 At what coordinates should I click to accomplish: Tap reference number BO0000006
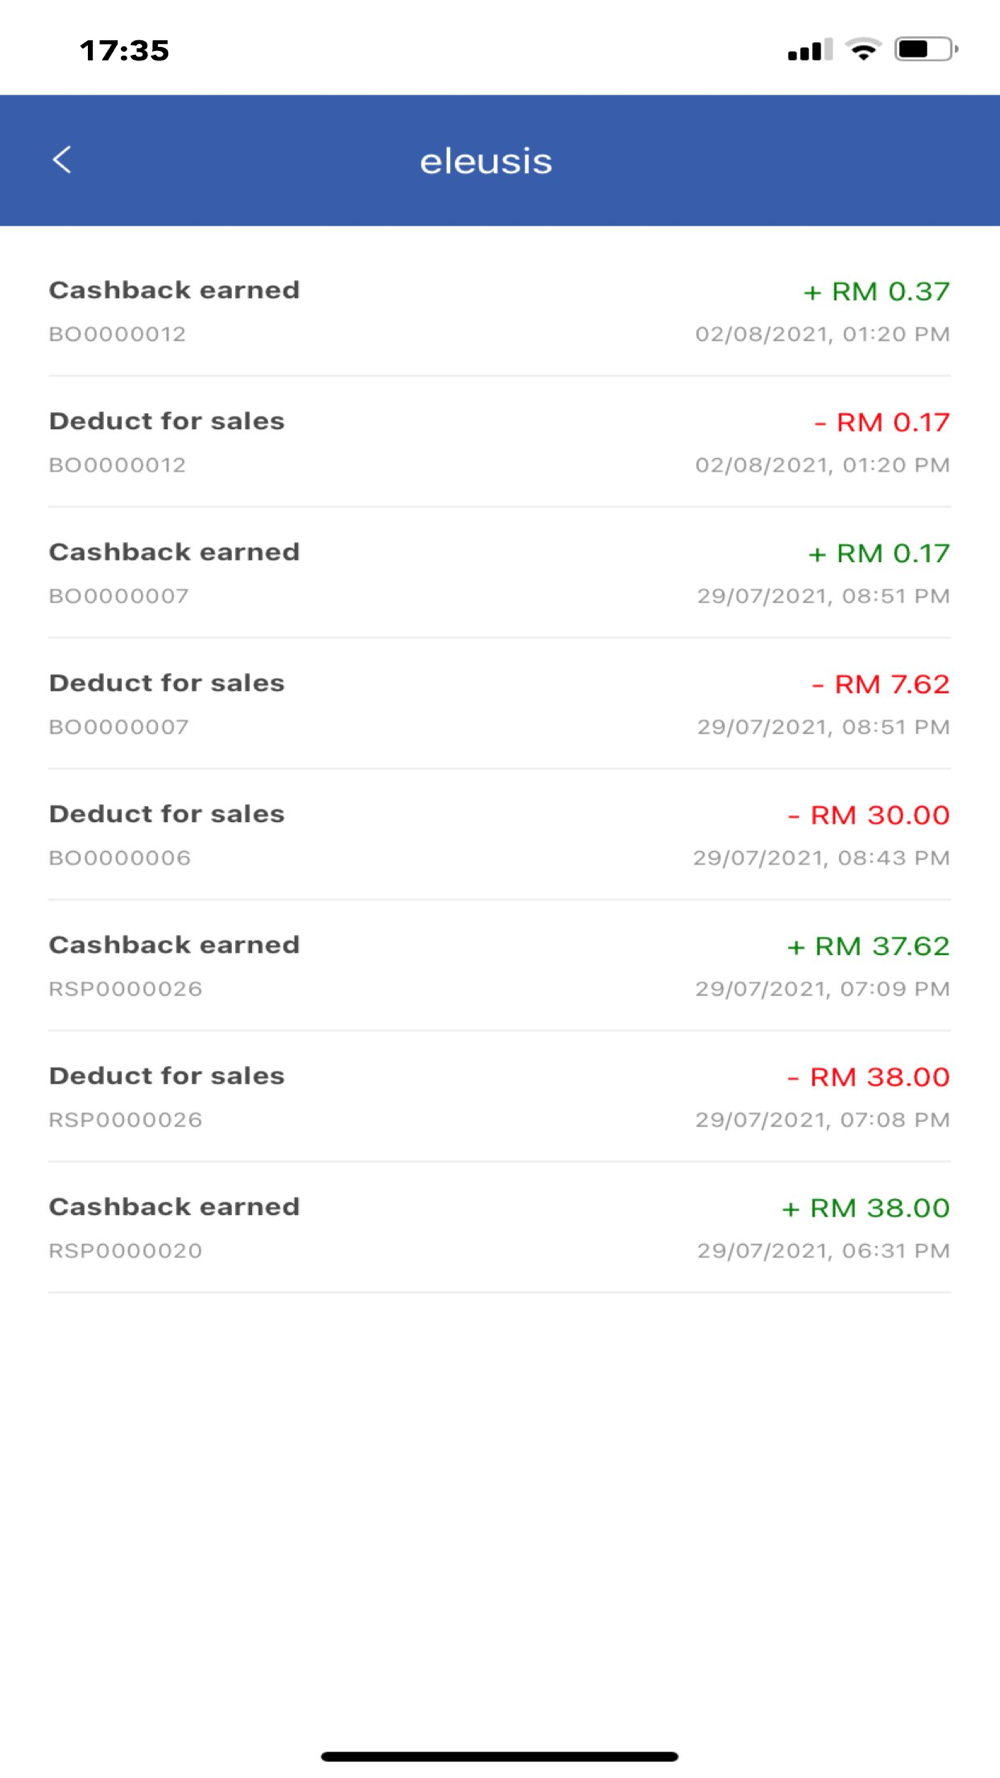pos(120,858)
